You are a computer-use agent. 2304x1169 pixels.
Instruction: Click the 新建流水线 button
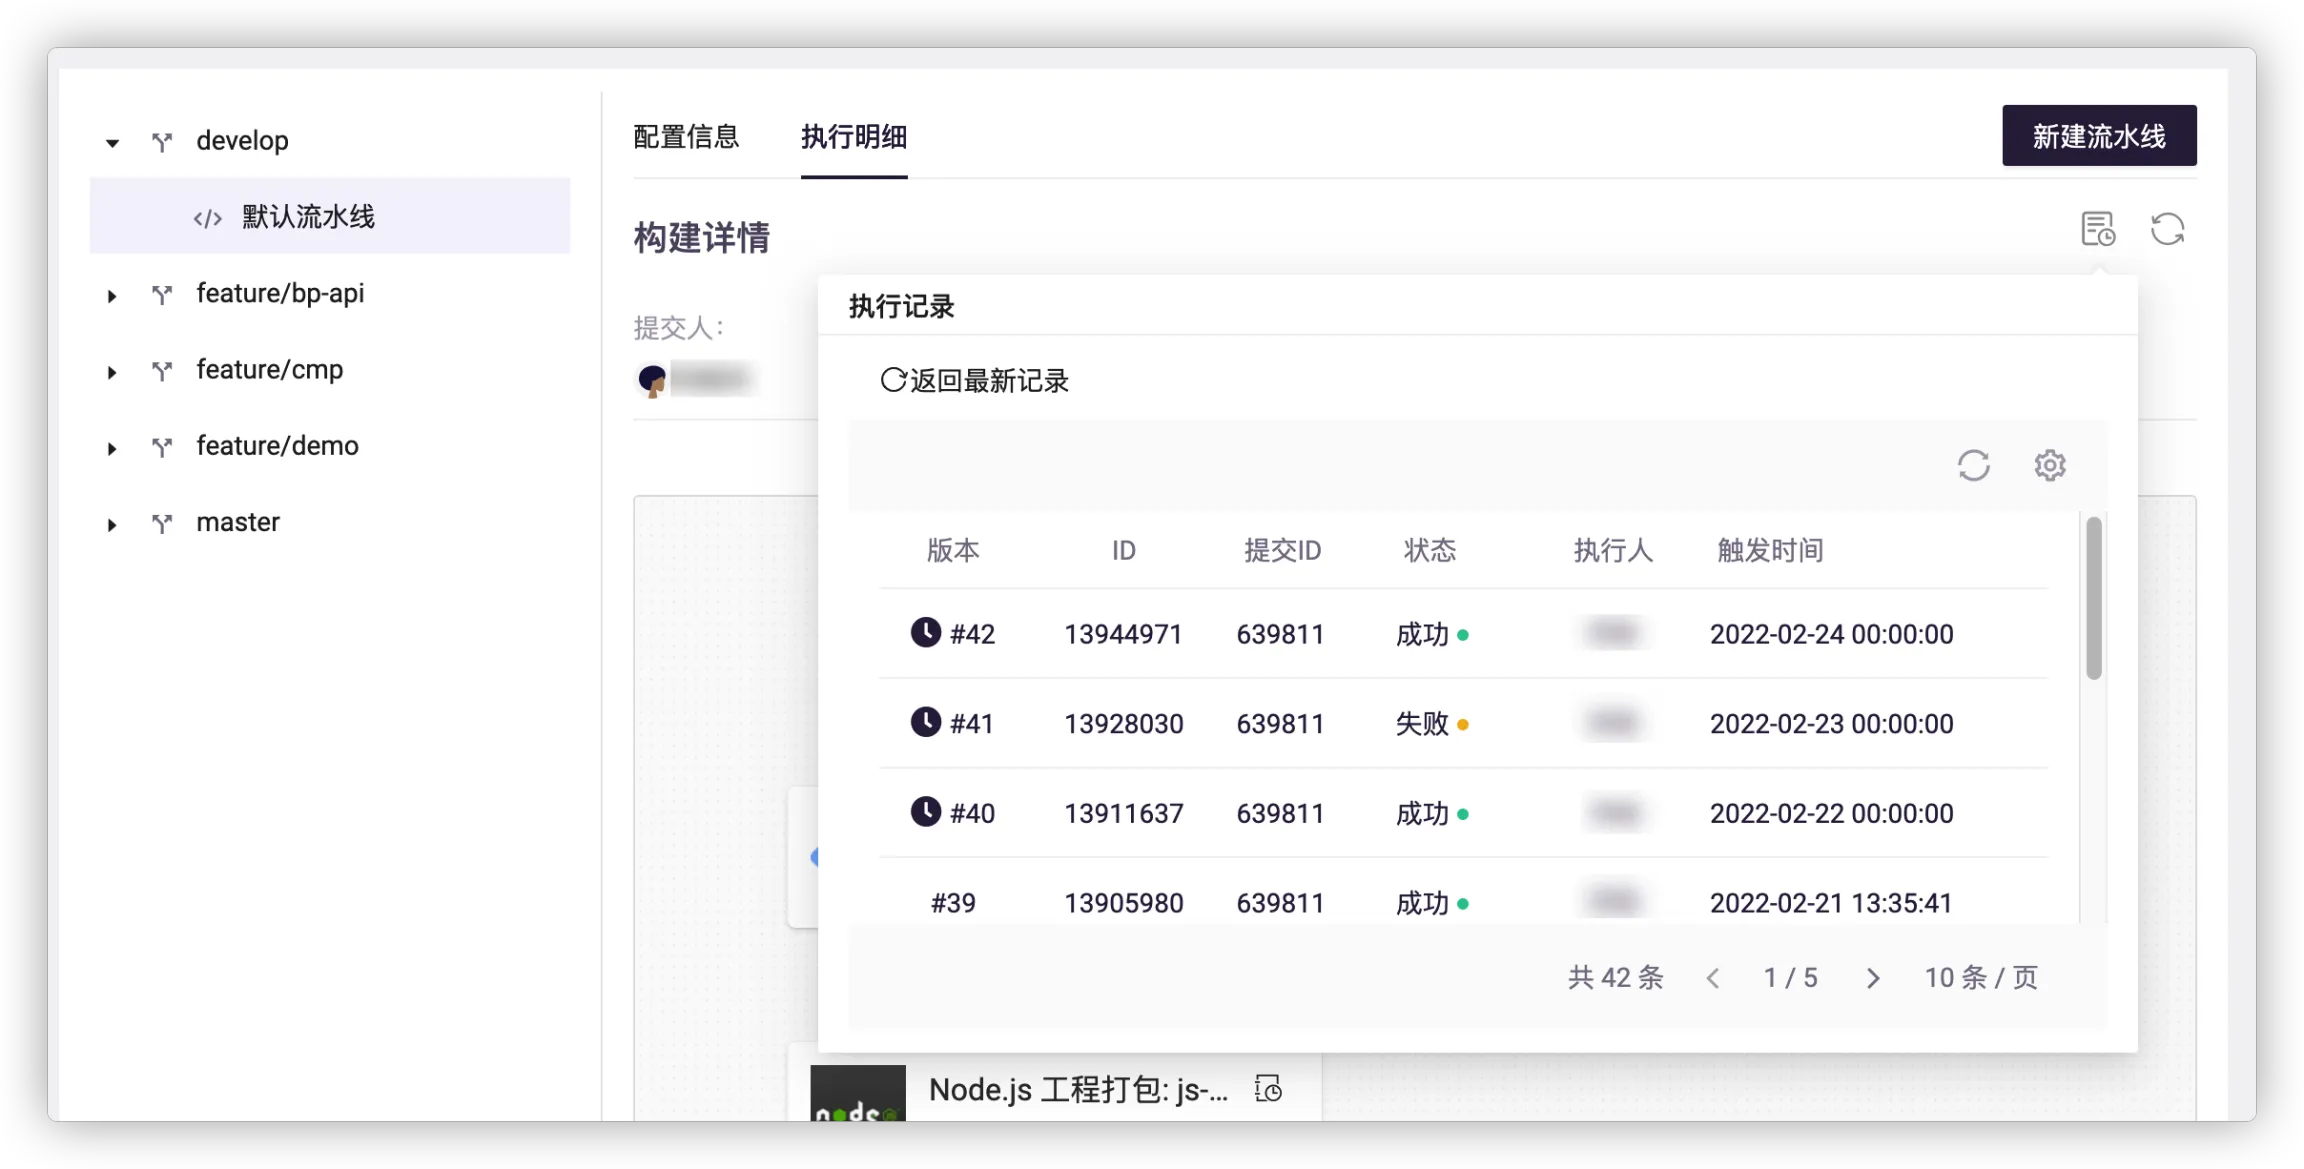2098,136
